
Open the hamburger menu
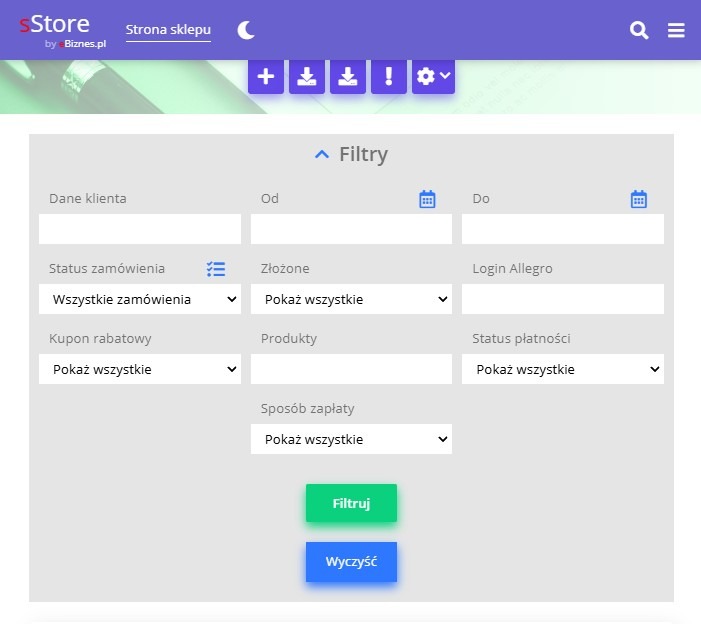(x=676, y=31)
